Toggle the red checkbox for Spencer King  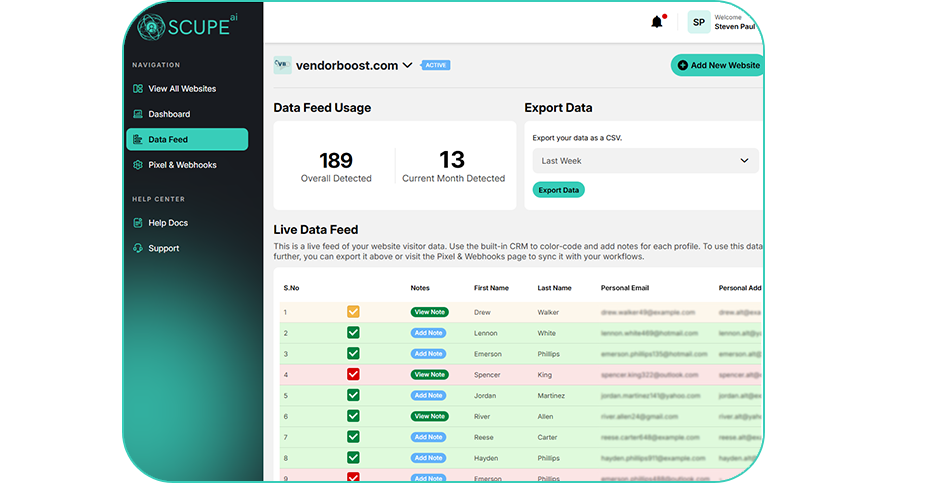point(353,374)
